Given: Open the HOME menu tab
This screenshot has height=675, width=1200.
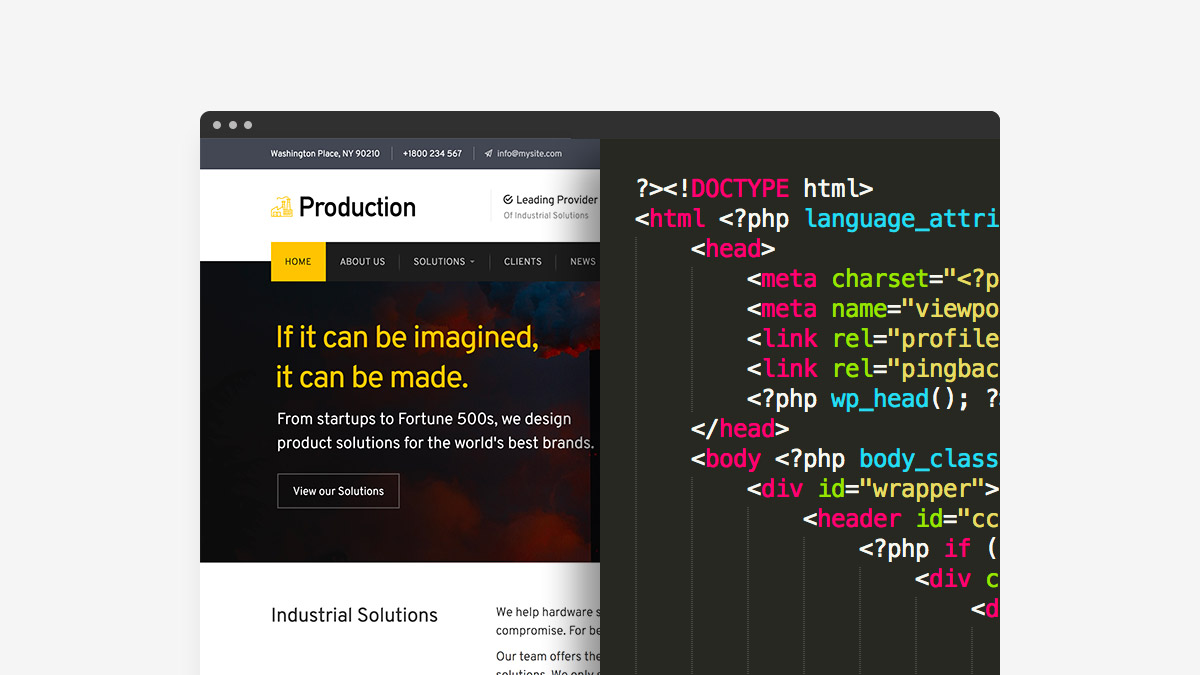Looking at the screenshot, I should coord(298,262).
